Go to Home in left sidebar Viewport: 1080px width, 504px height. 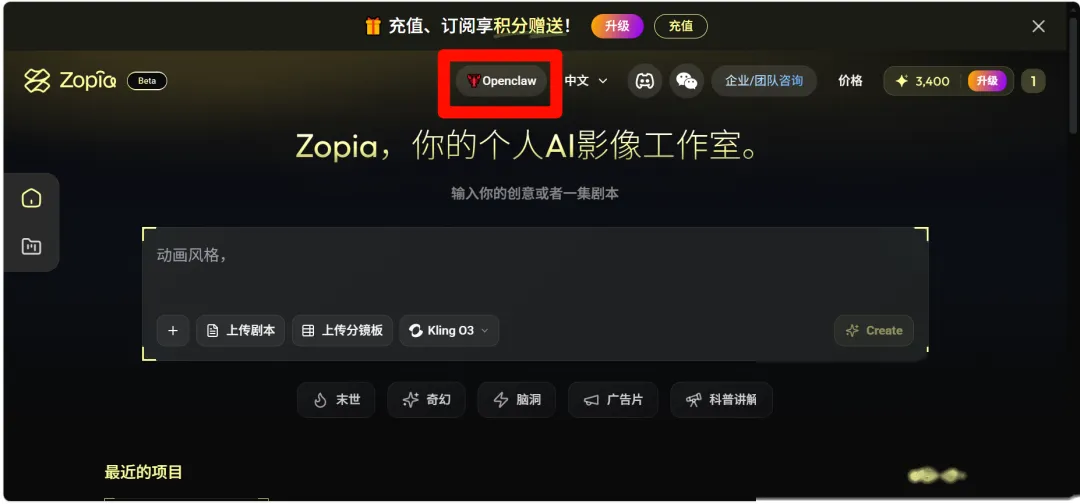point(31,199)
